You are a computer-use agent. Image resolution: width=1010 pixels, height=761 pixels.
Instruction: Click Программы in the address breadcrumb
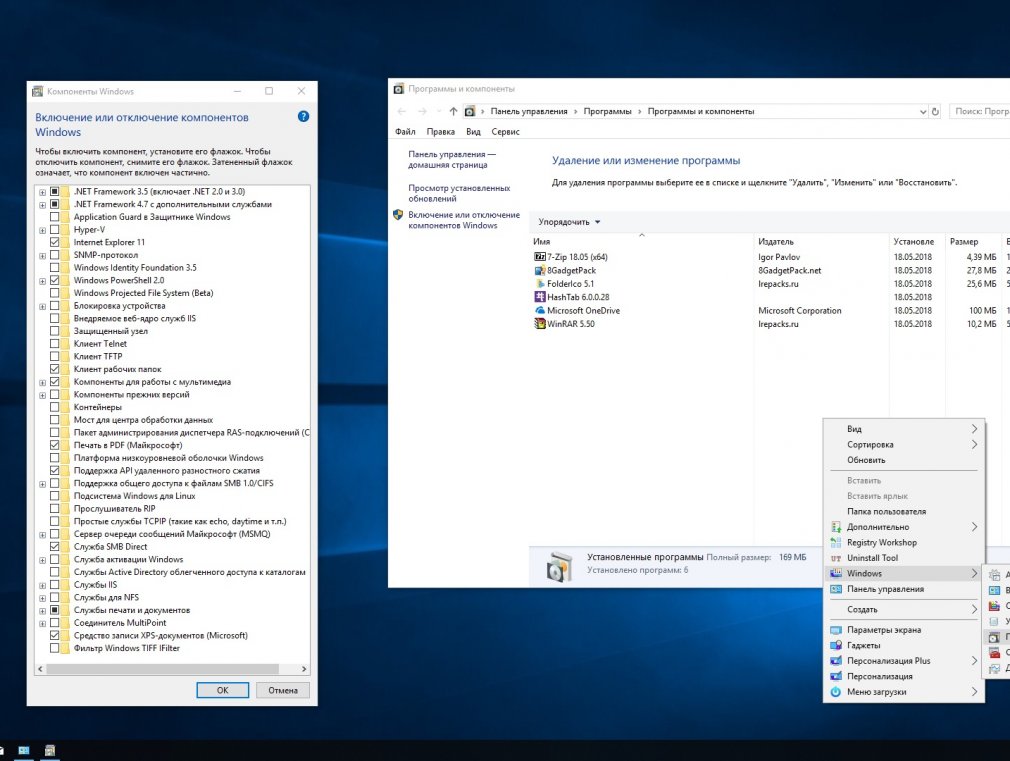tap(607, 111)
